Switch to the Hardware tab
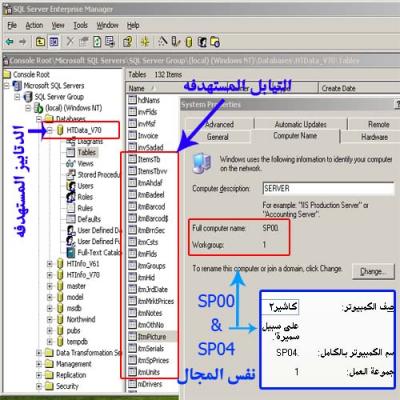The height and width of the screenshot is (400, 400). point(374,137)
